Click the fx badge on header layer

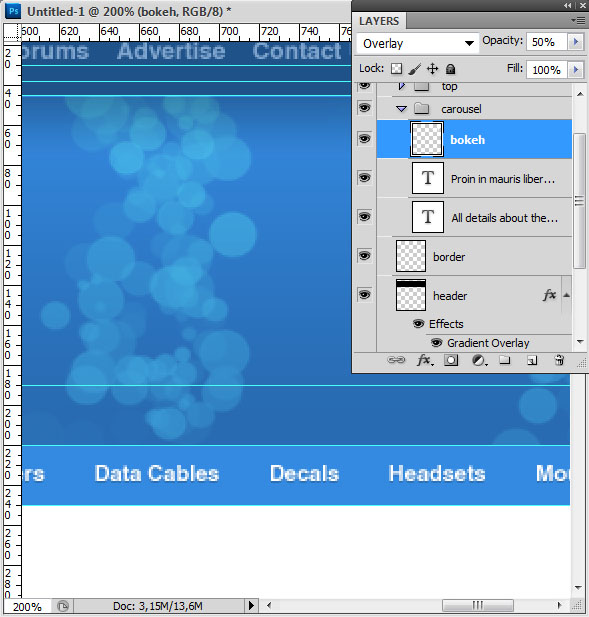549,294
